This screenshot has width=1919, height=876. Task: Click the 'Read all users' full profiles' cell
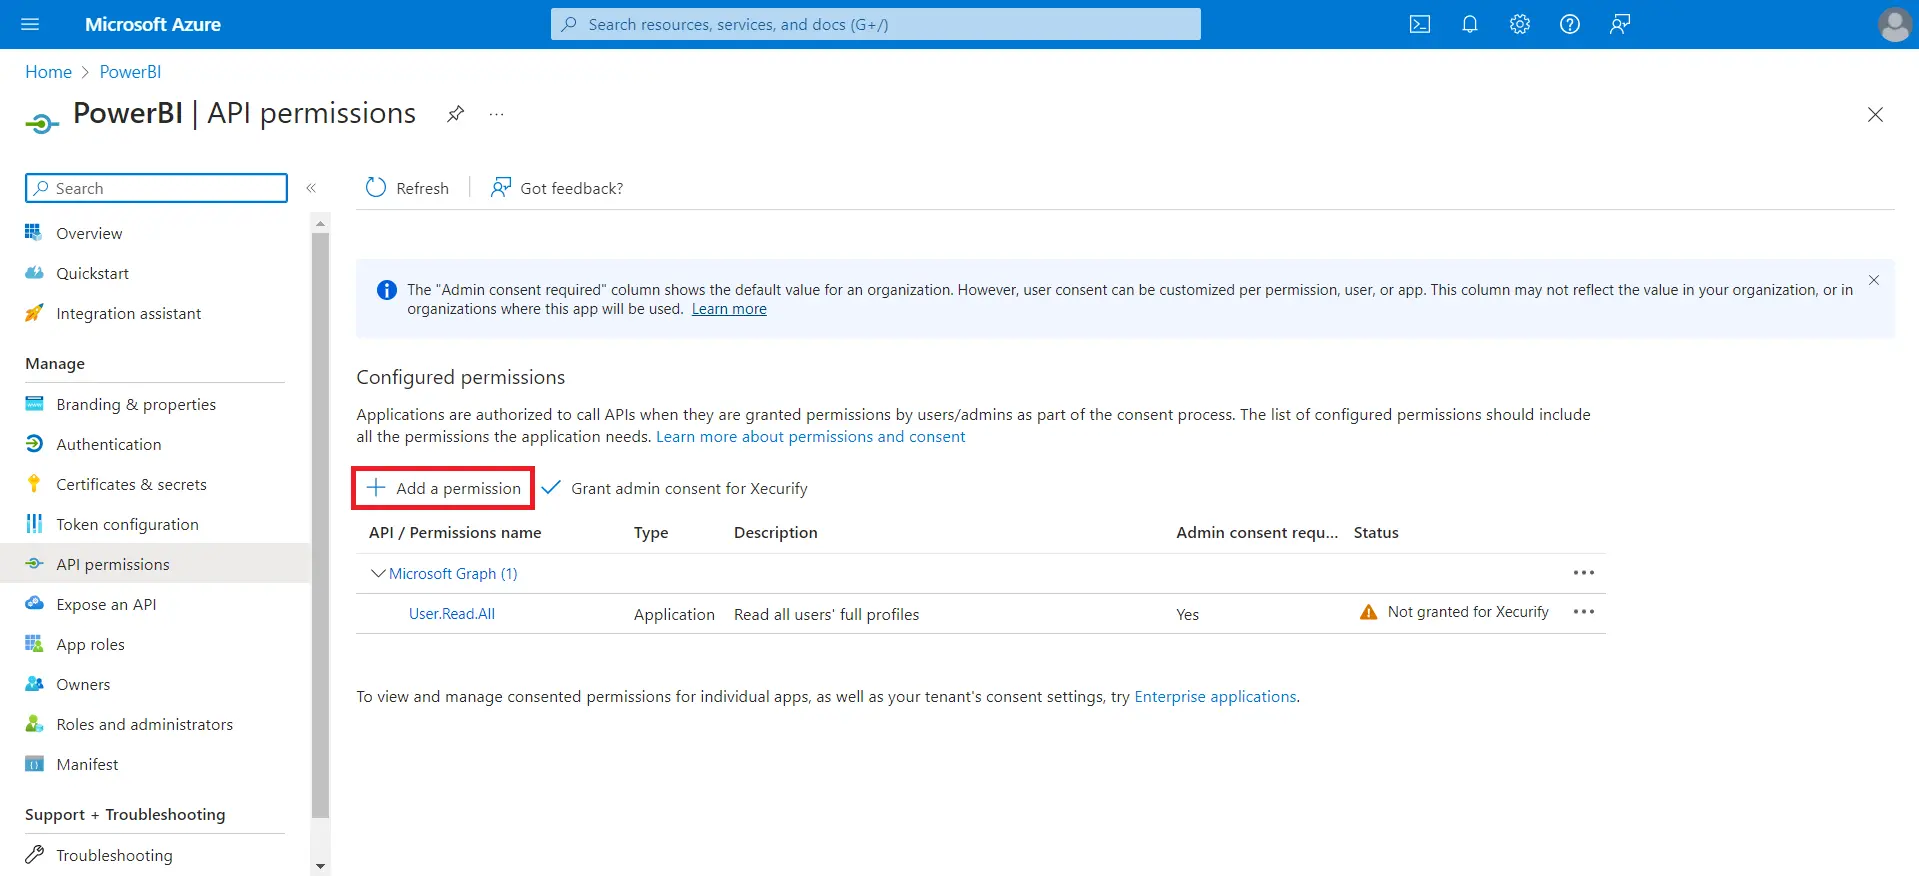coord(826,614)
